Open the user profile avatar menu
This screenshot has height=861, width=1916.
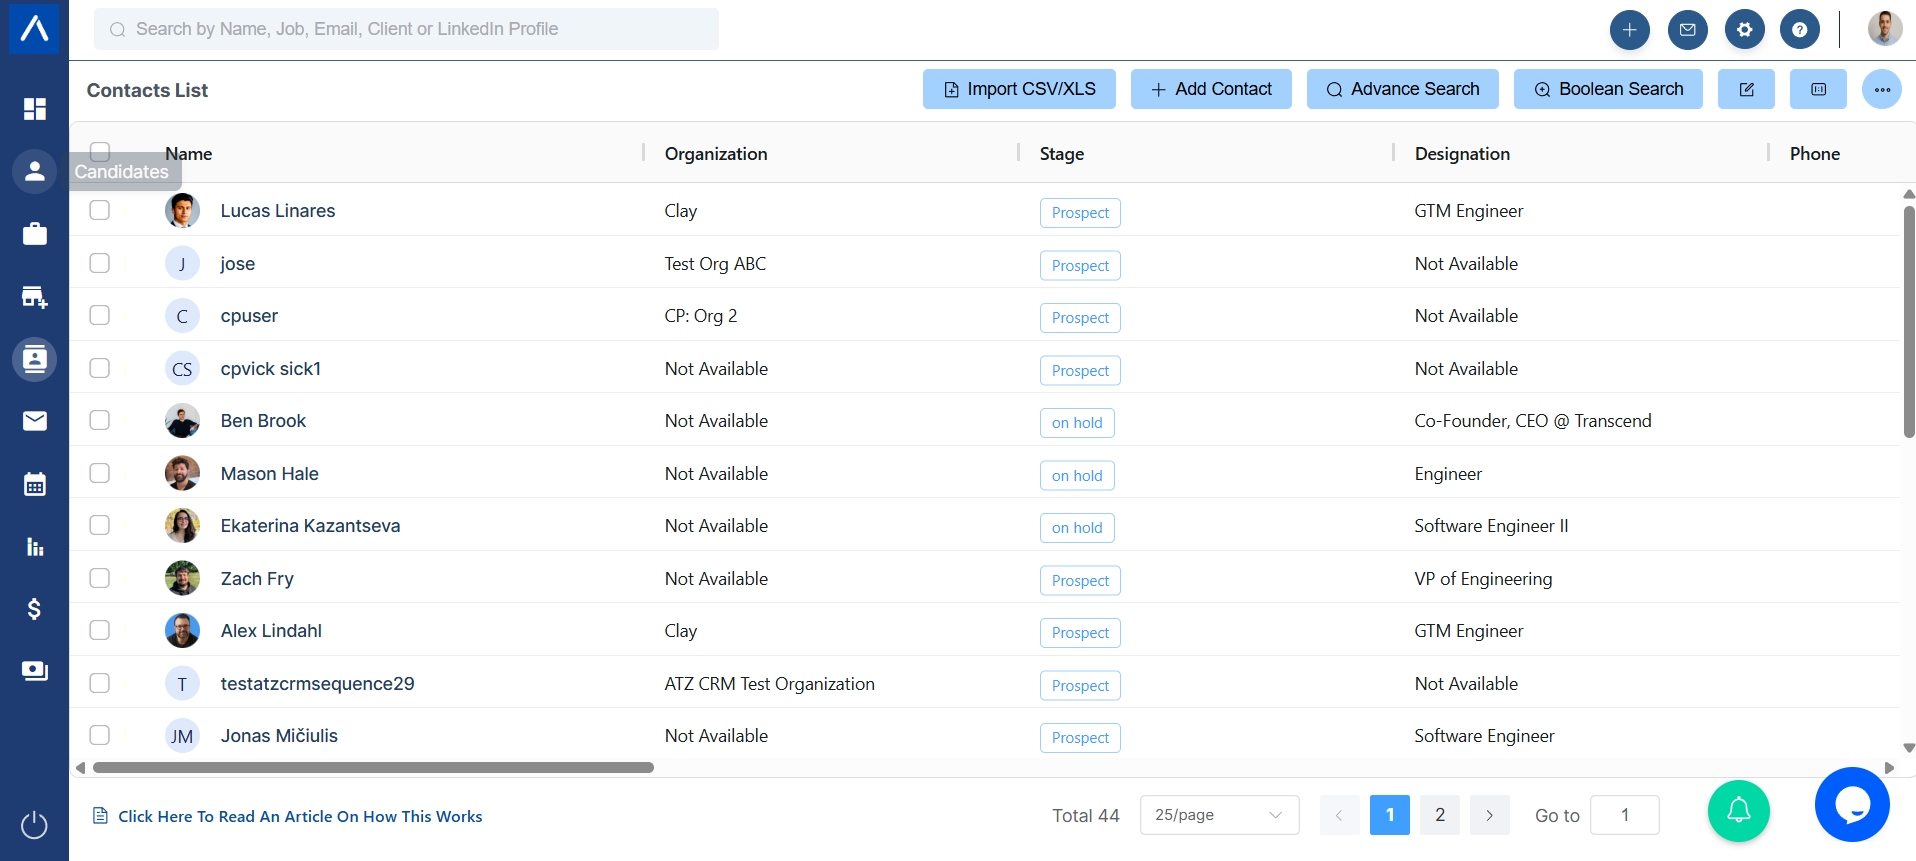tap(1884, 29)
